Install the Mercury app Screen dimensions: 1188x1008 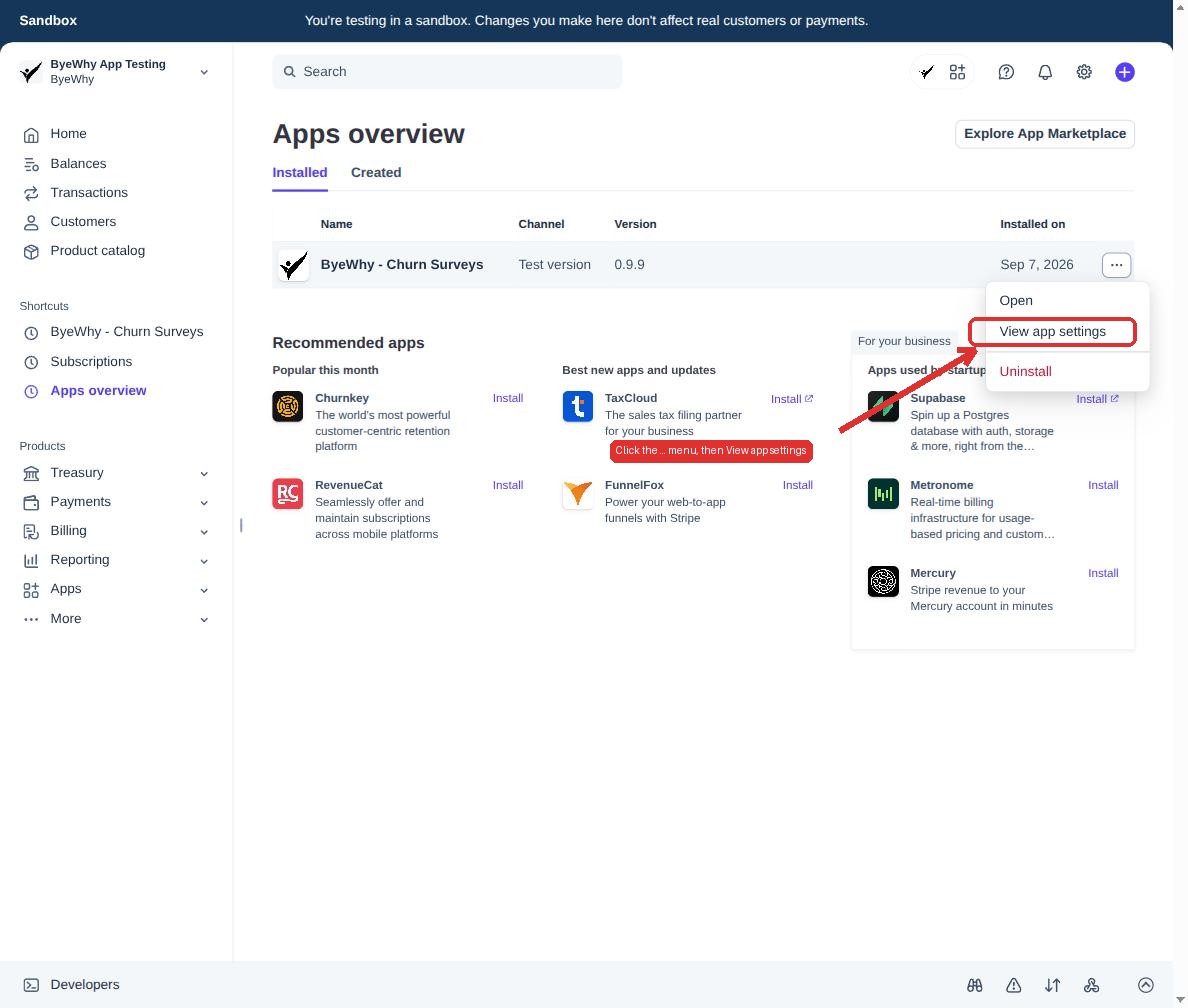[1103, 574]
